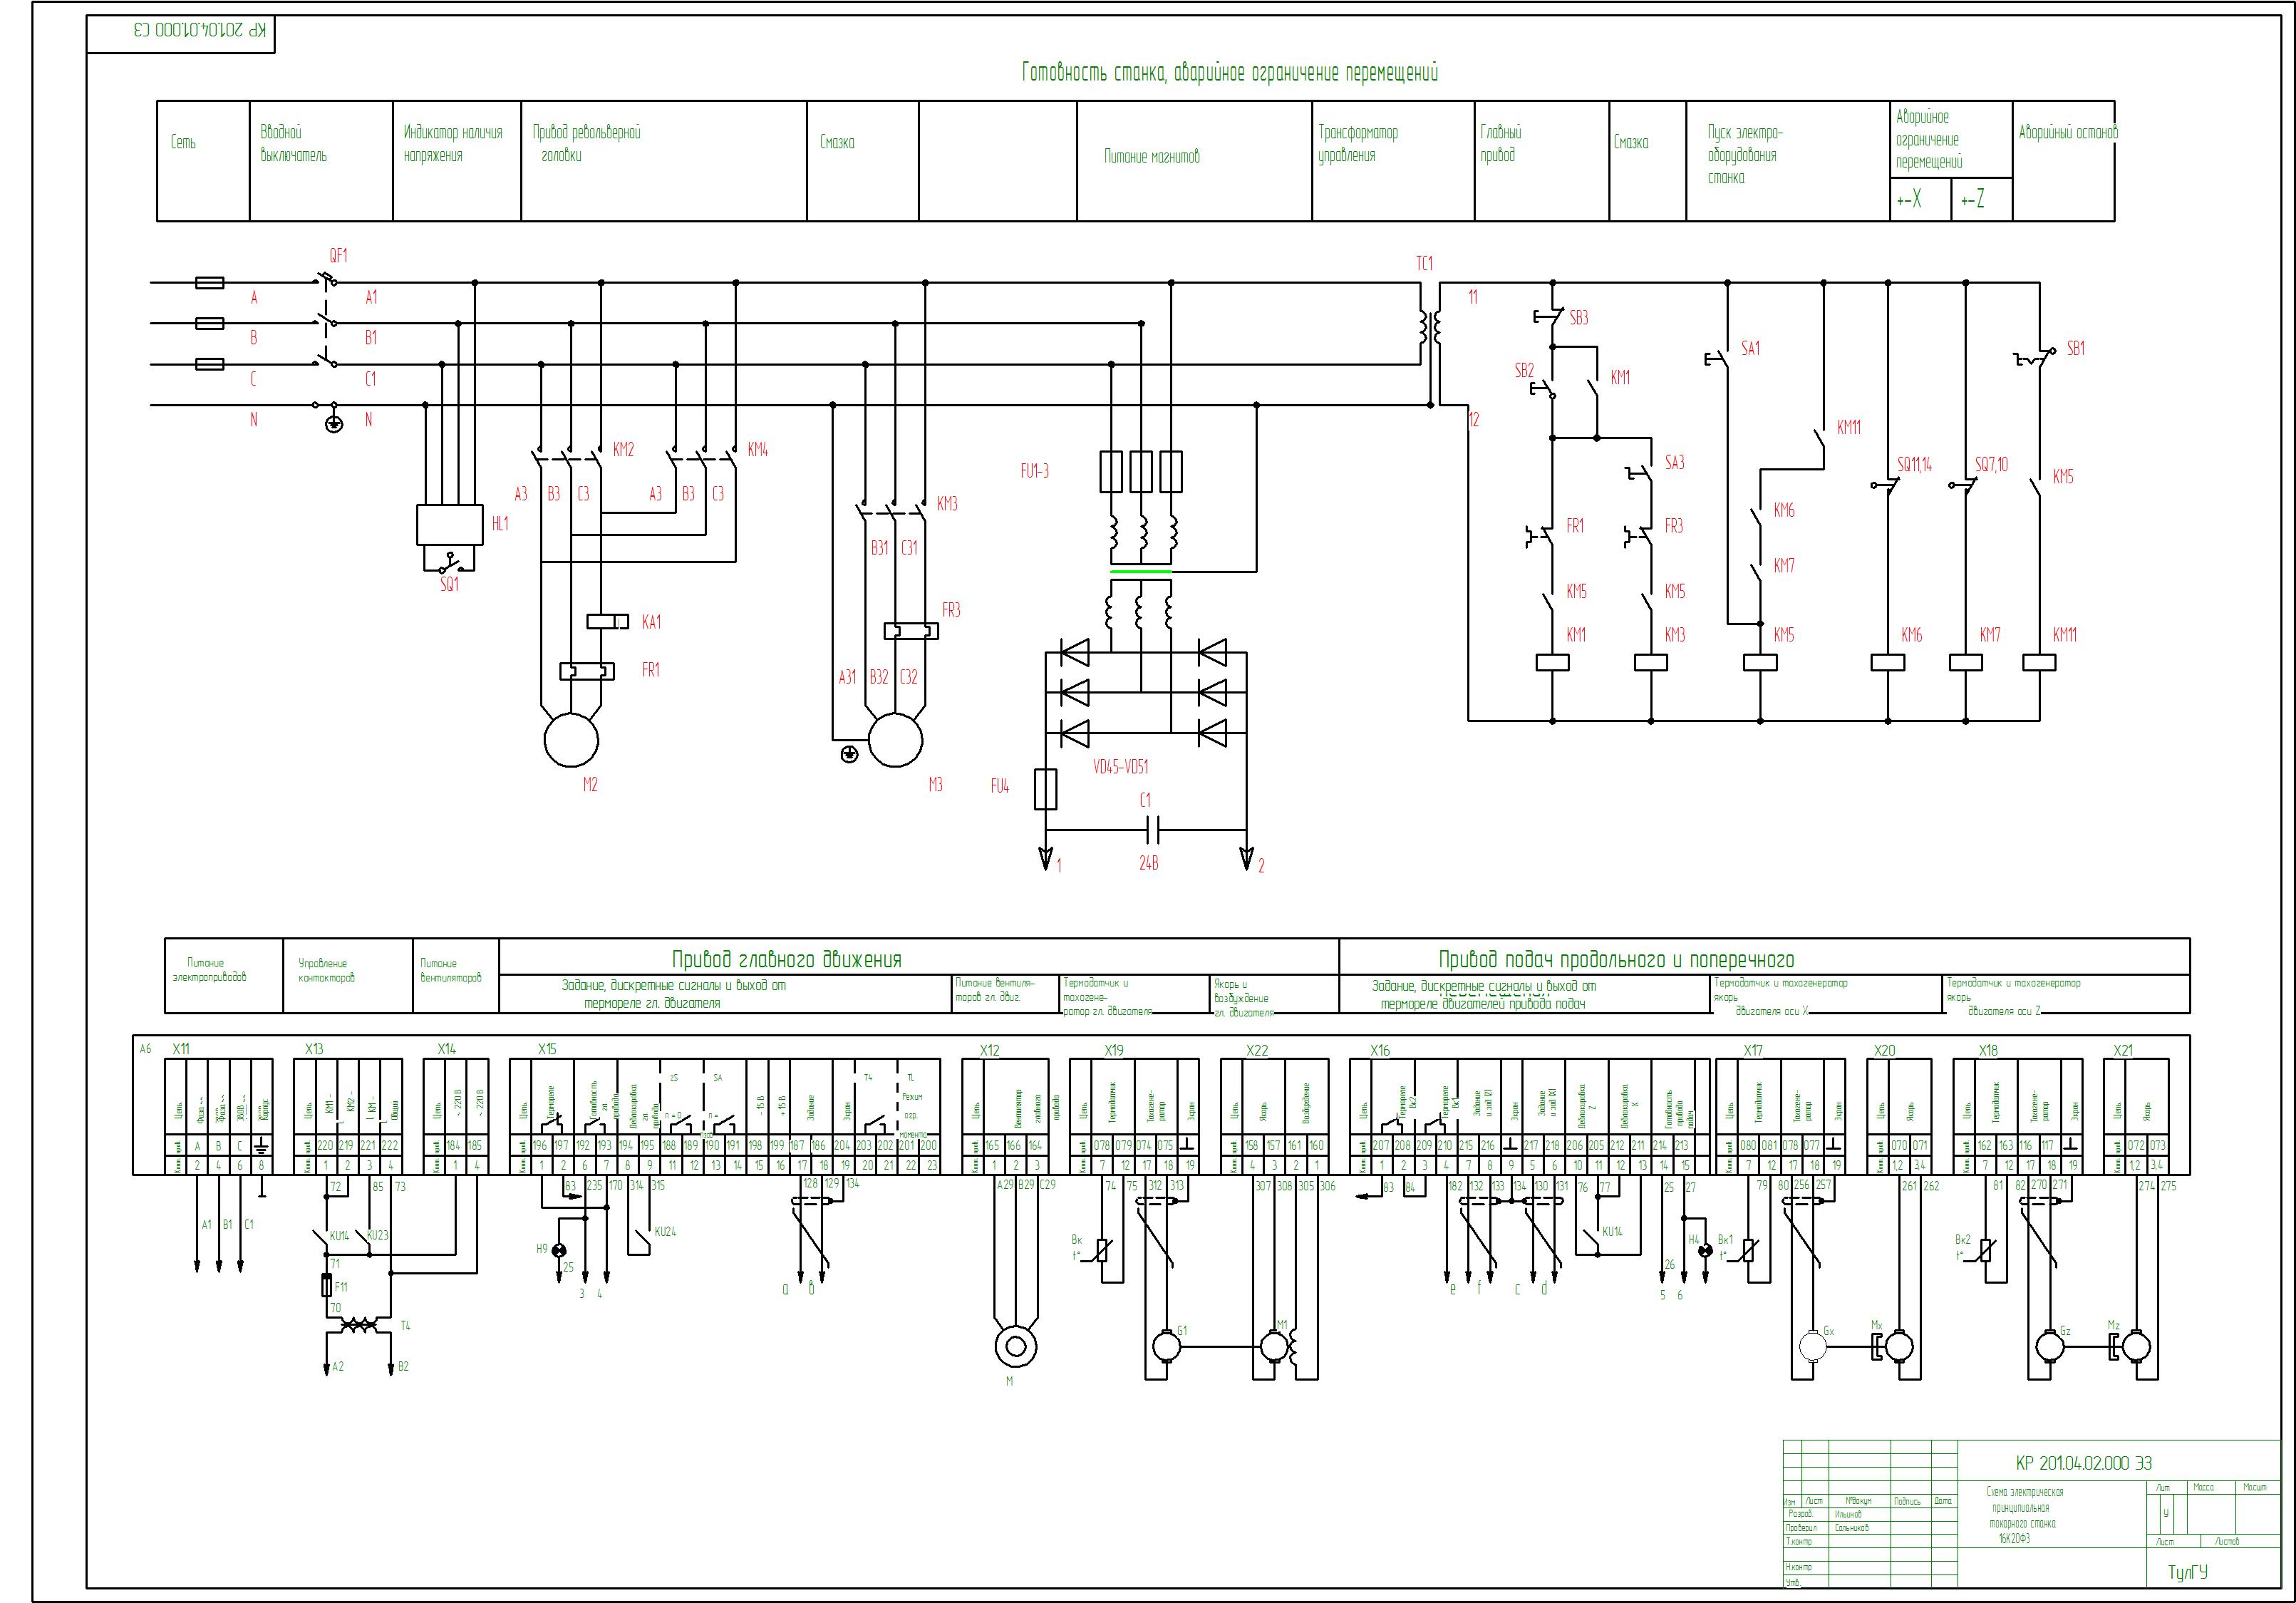The width and height of the screenshot is (2296, 1603).
Task: Click the M2 motor label
Action: tap(590, 785)
